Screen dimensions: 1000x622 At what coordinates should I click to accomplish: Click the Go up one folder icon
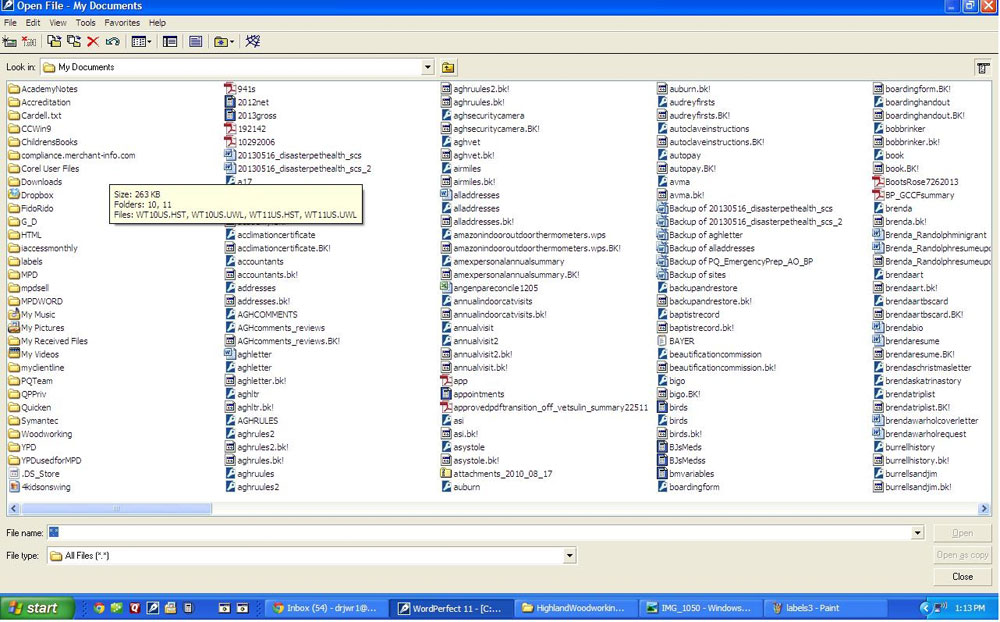(448, 67)
